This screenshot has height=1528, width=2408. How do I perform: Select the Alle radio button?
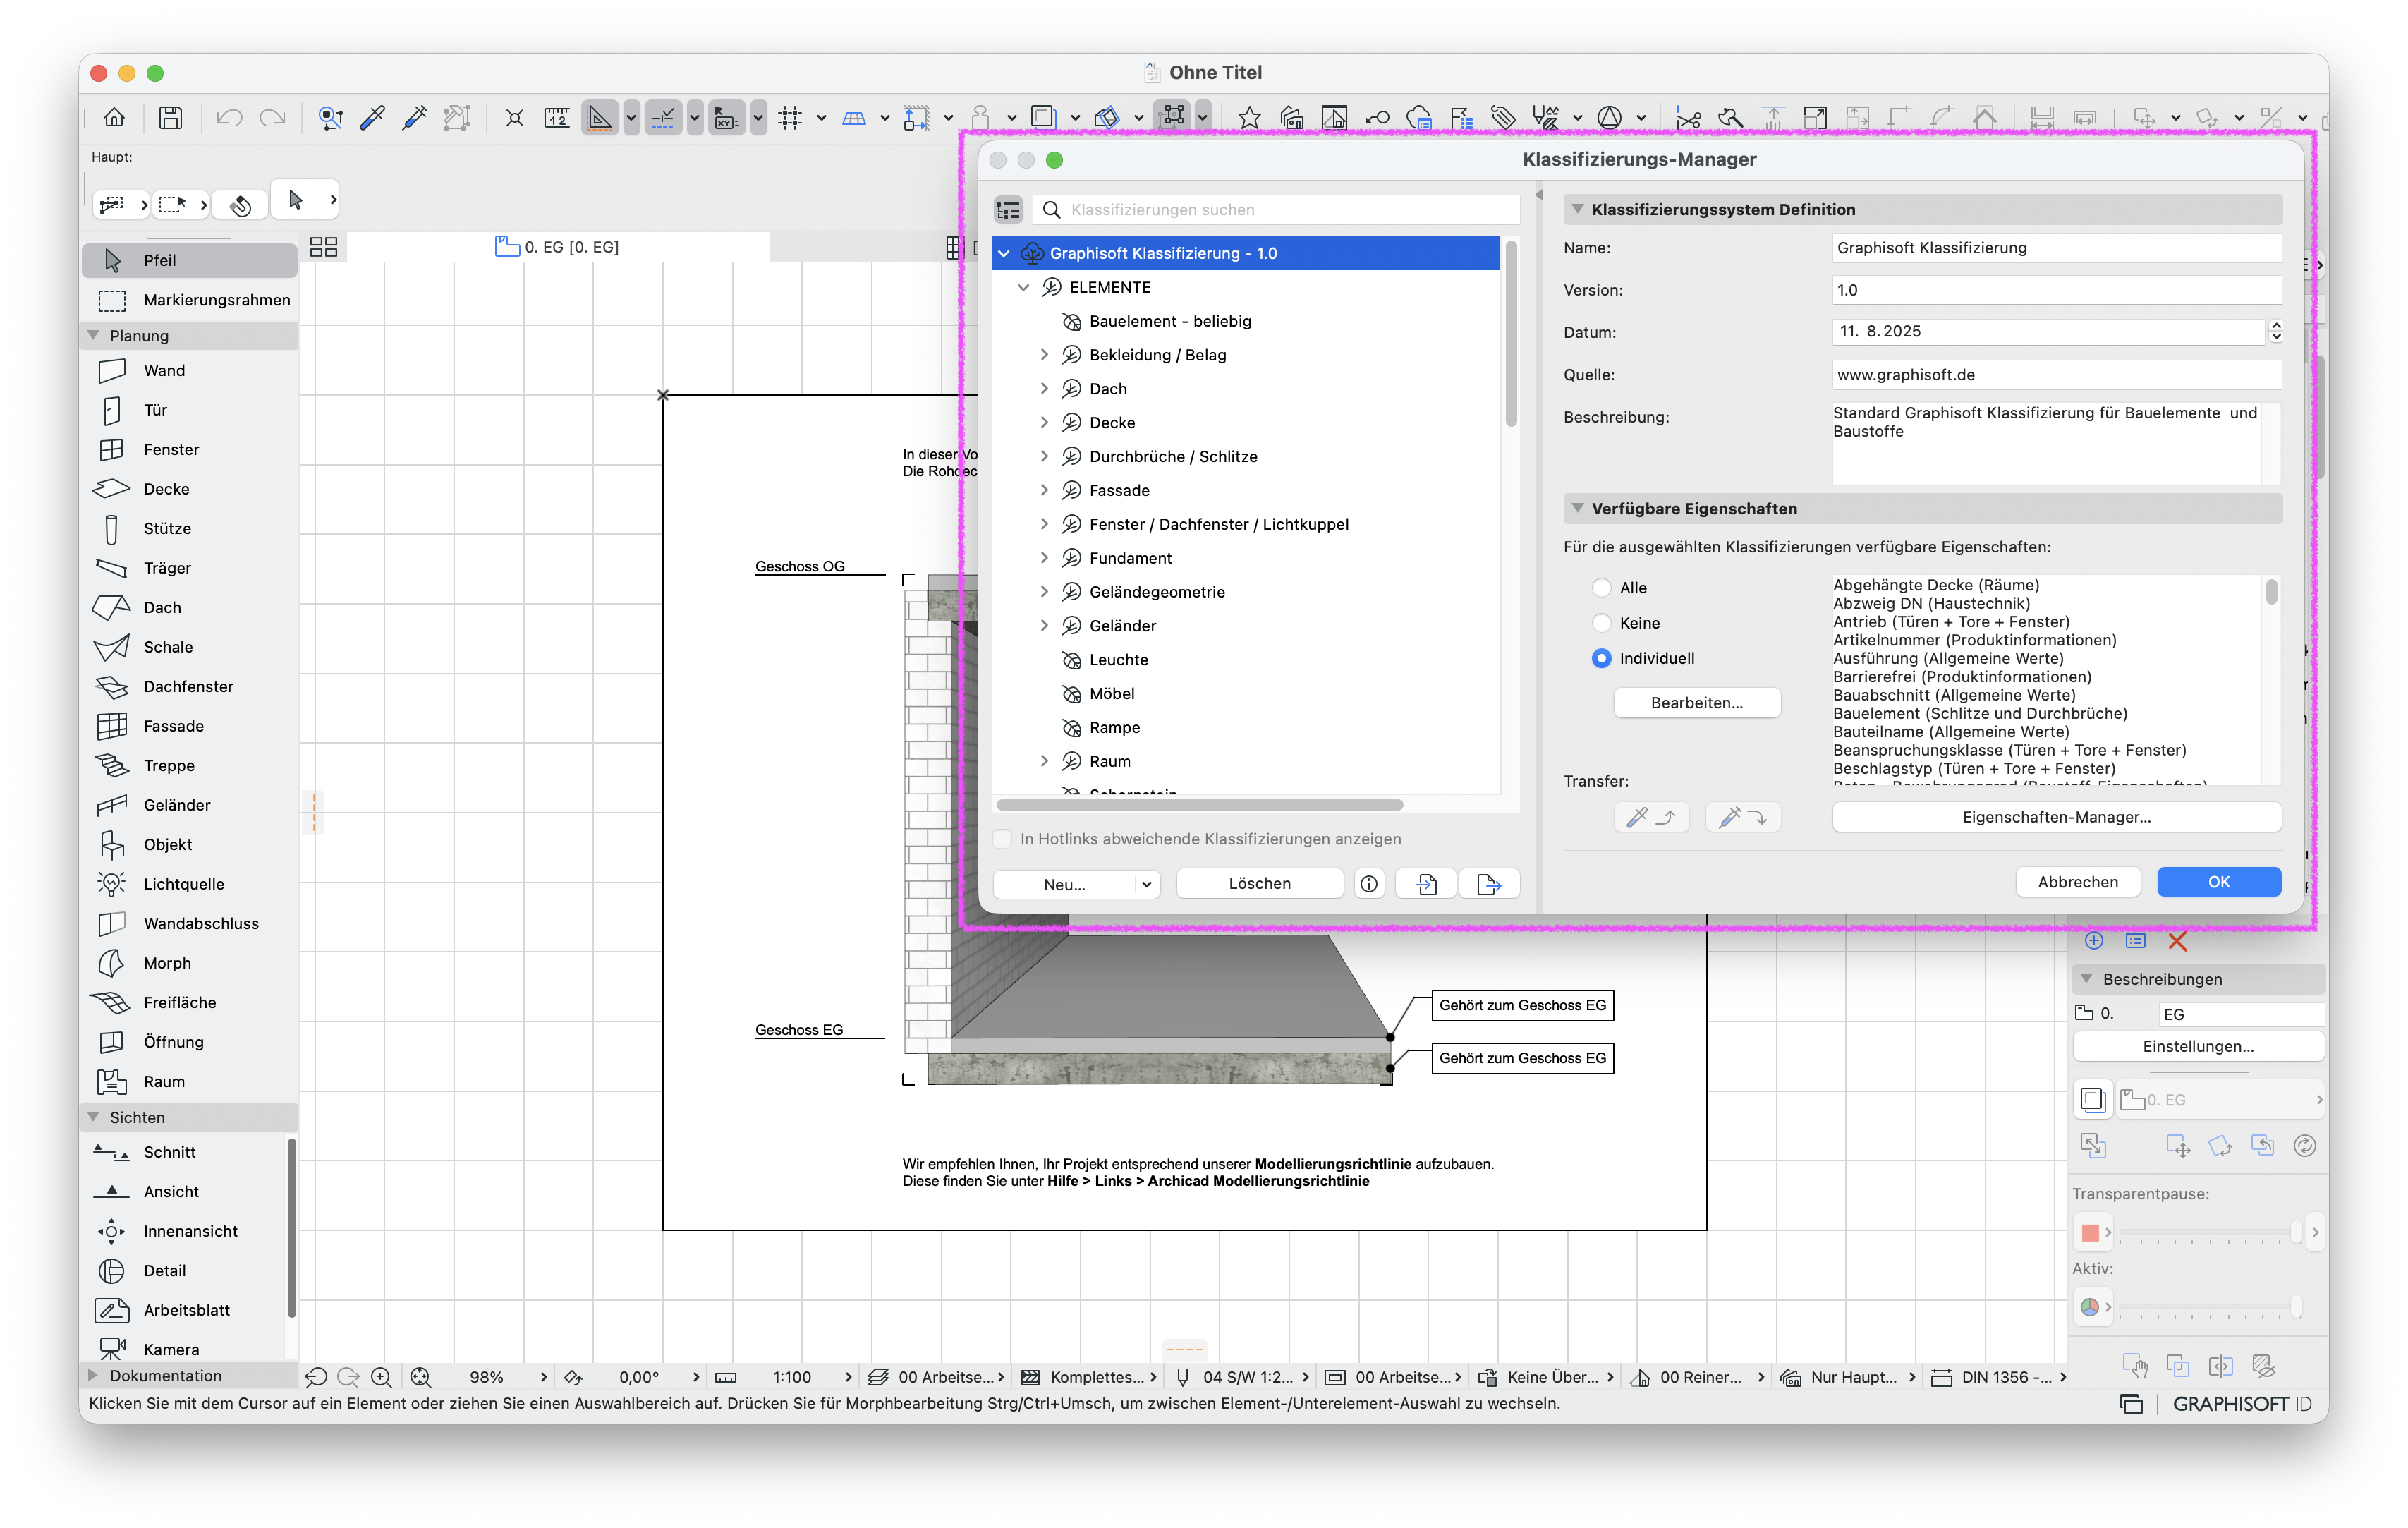coord(1602,588)
